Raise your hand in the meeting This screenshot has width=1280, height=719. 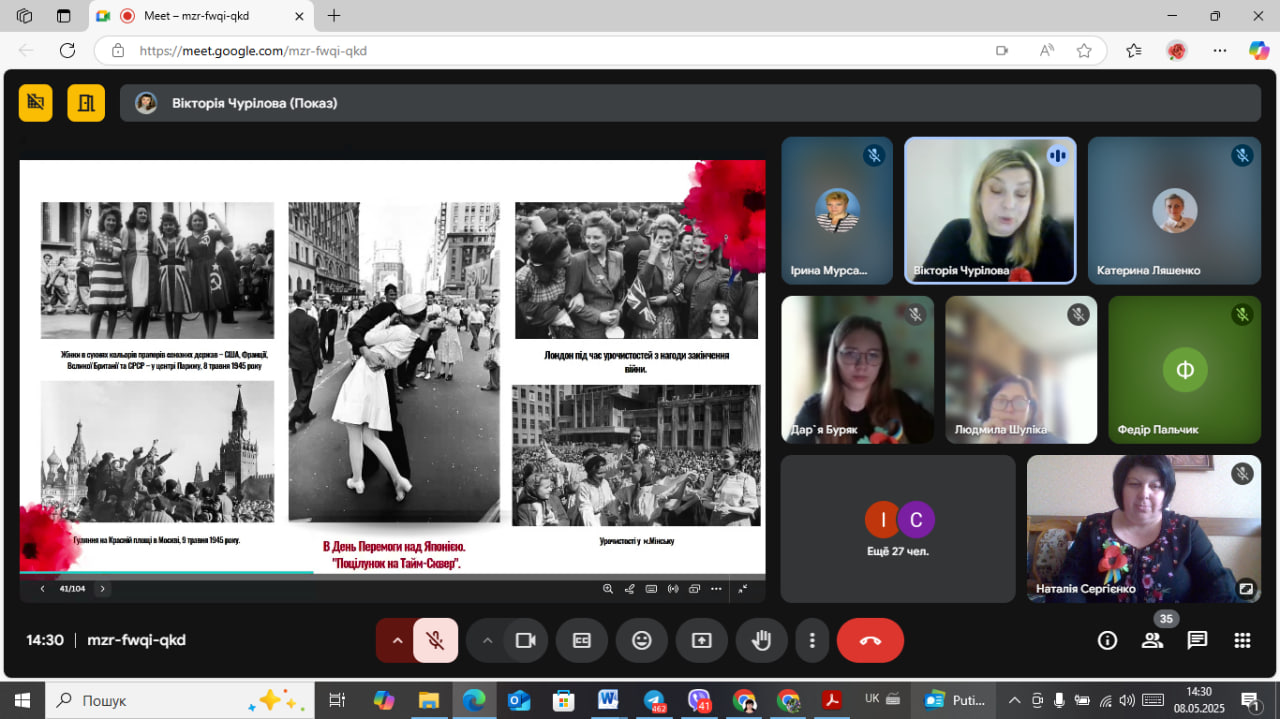(x=762, y=641)
